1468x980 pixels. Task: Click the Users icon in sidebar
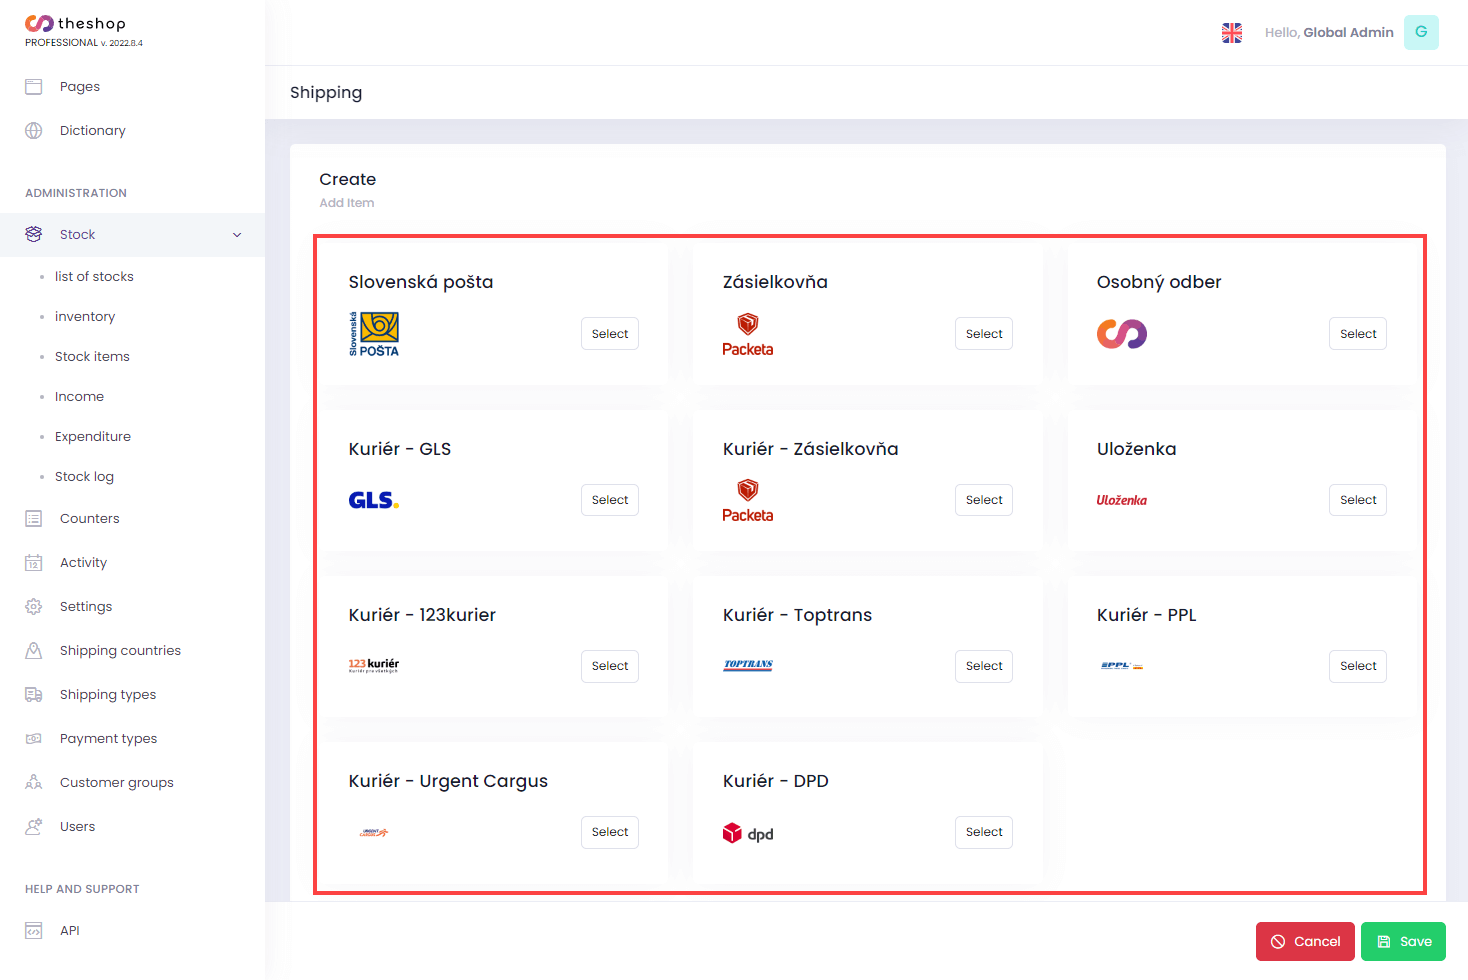pos(34,827)
